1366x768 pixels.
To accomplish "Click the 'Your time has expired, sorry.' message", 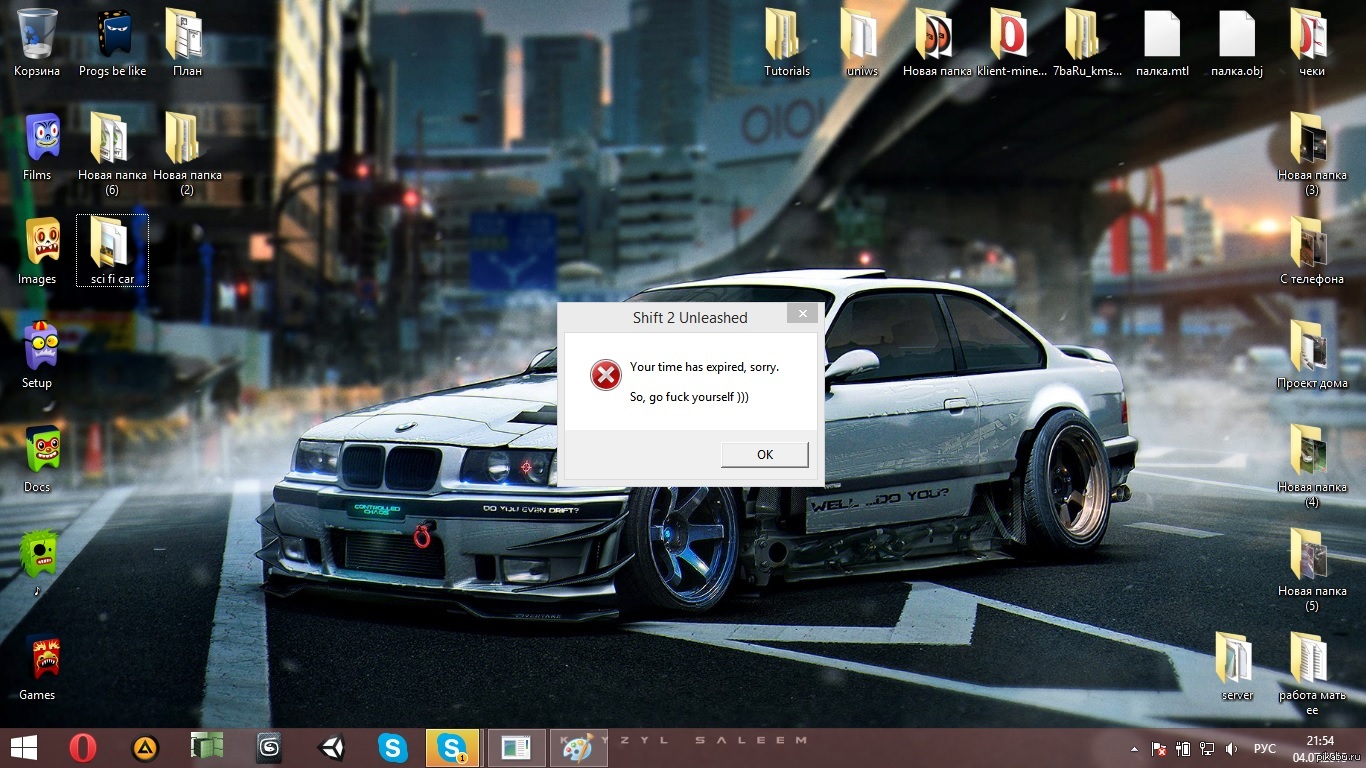I will click(x=704, y=367).
